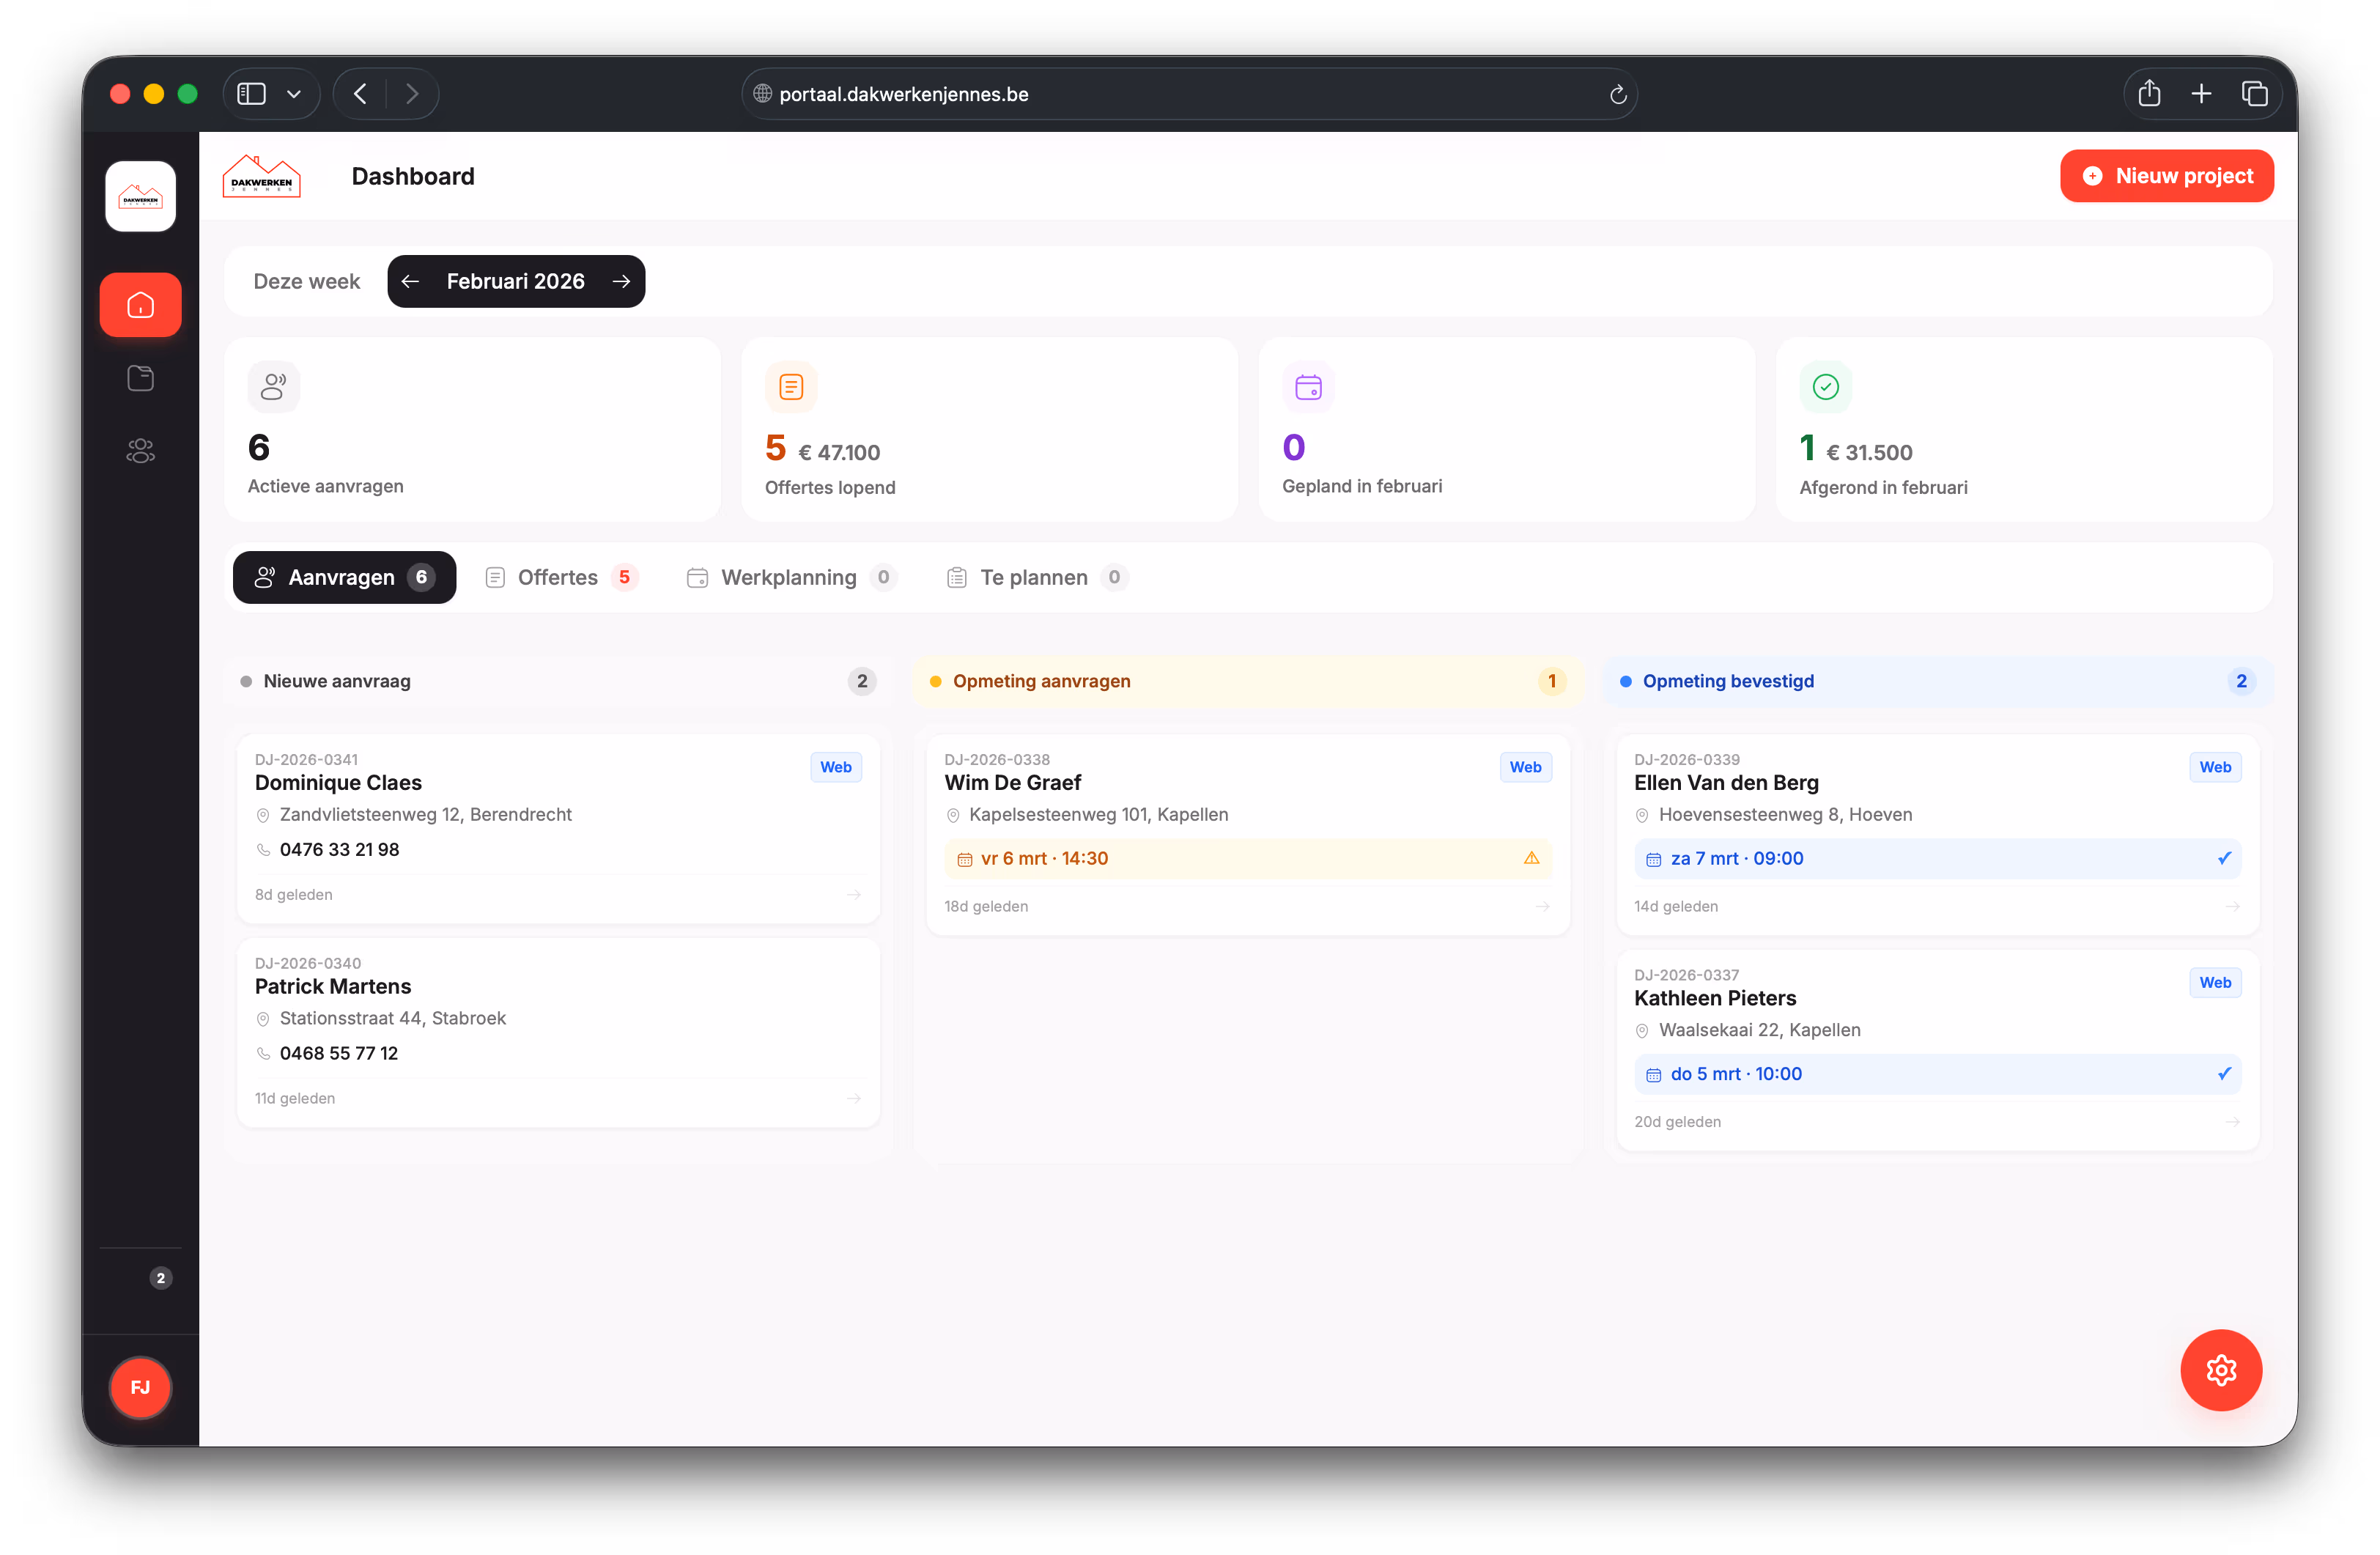This screenshot has width=2380, height=1555.
Task: Click the Dakwerken Jennes logo
Action: (262, 176)
